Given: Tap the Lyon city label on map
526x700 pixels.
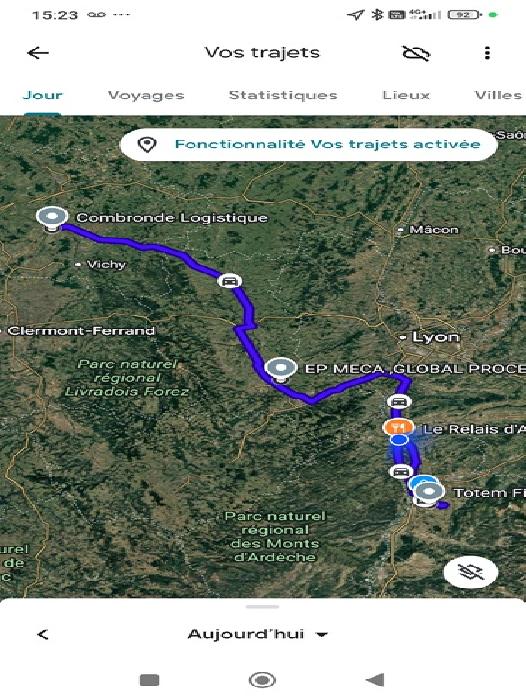Looking at the screenshot, I should 435,337.
